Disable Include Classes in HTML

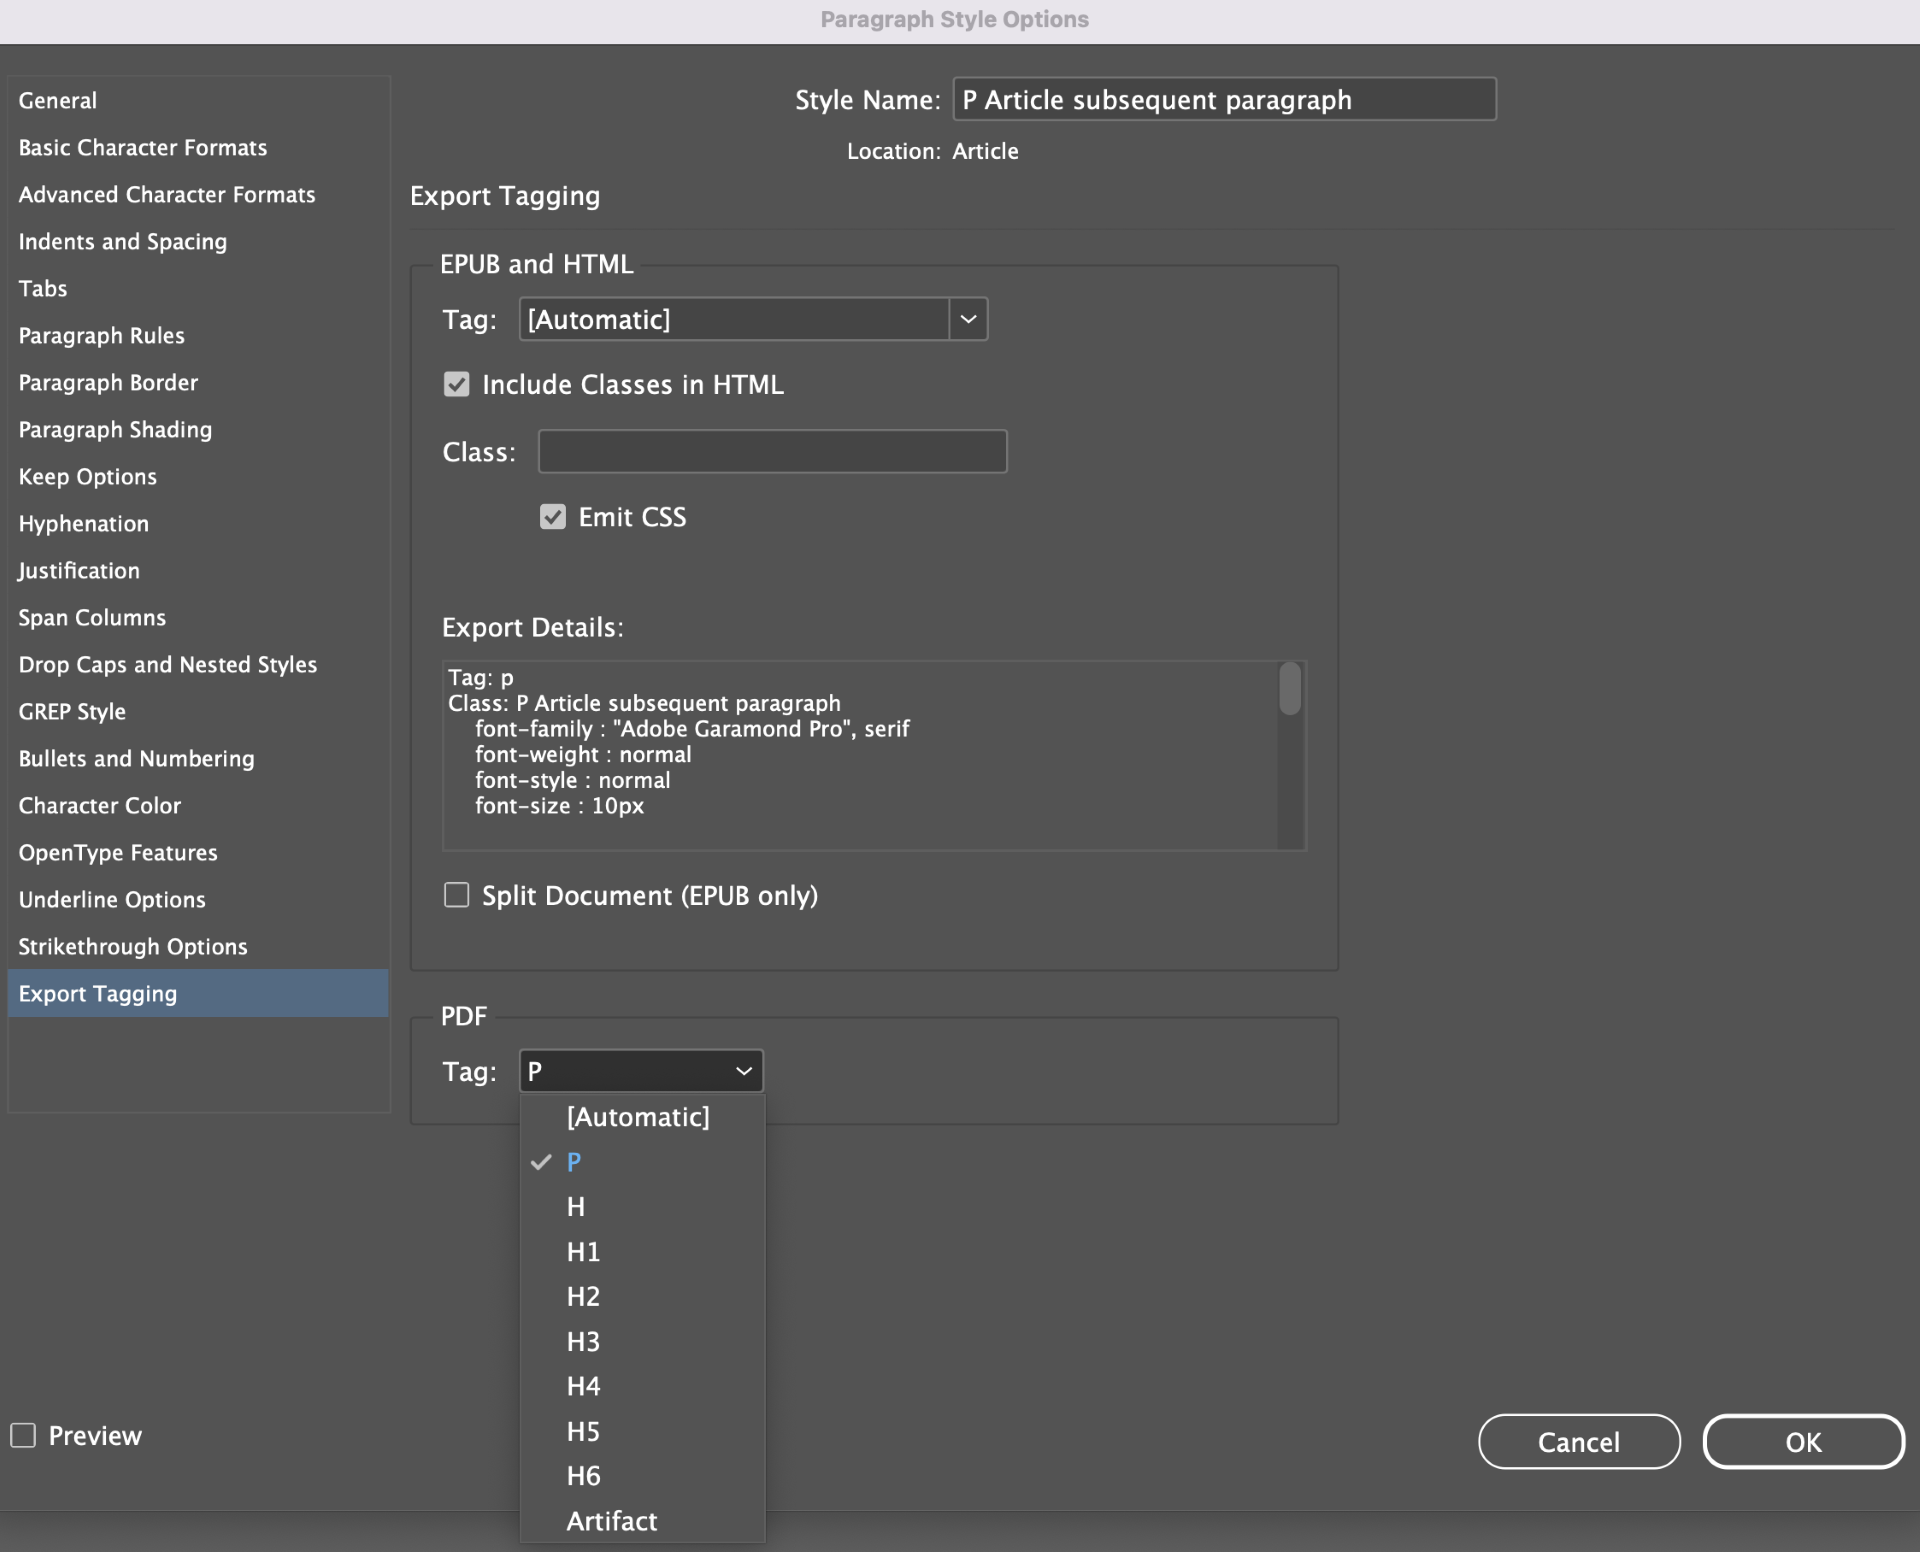457,384
